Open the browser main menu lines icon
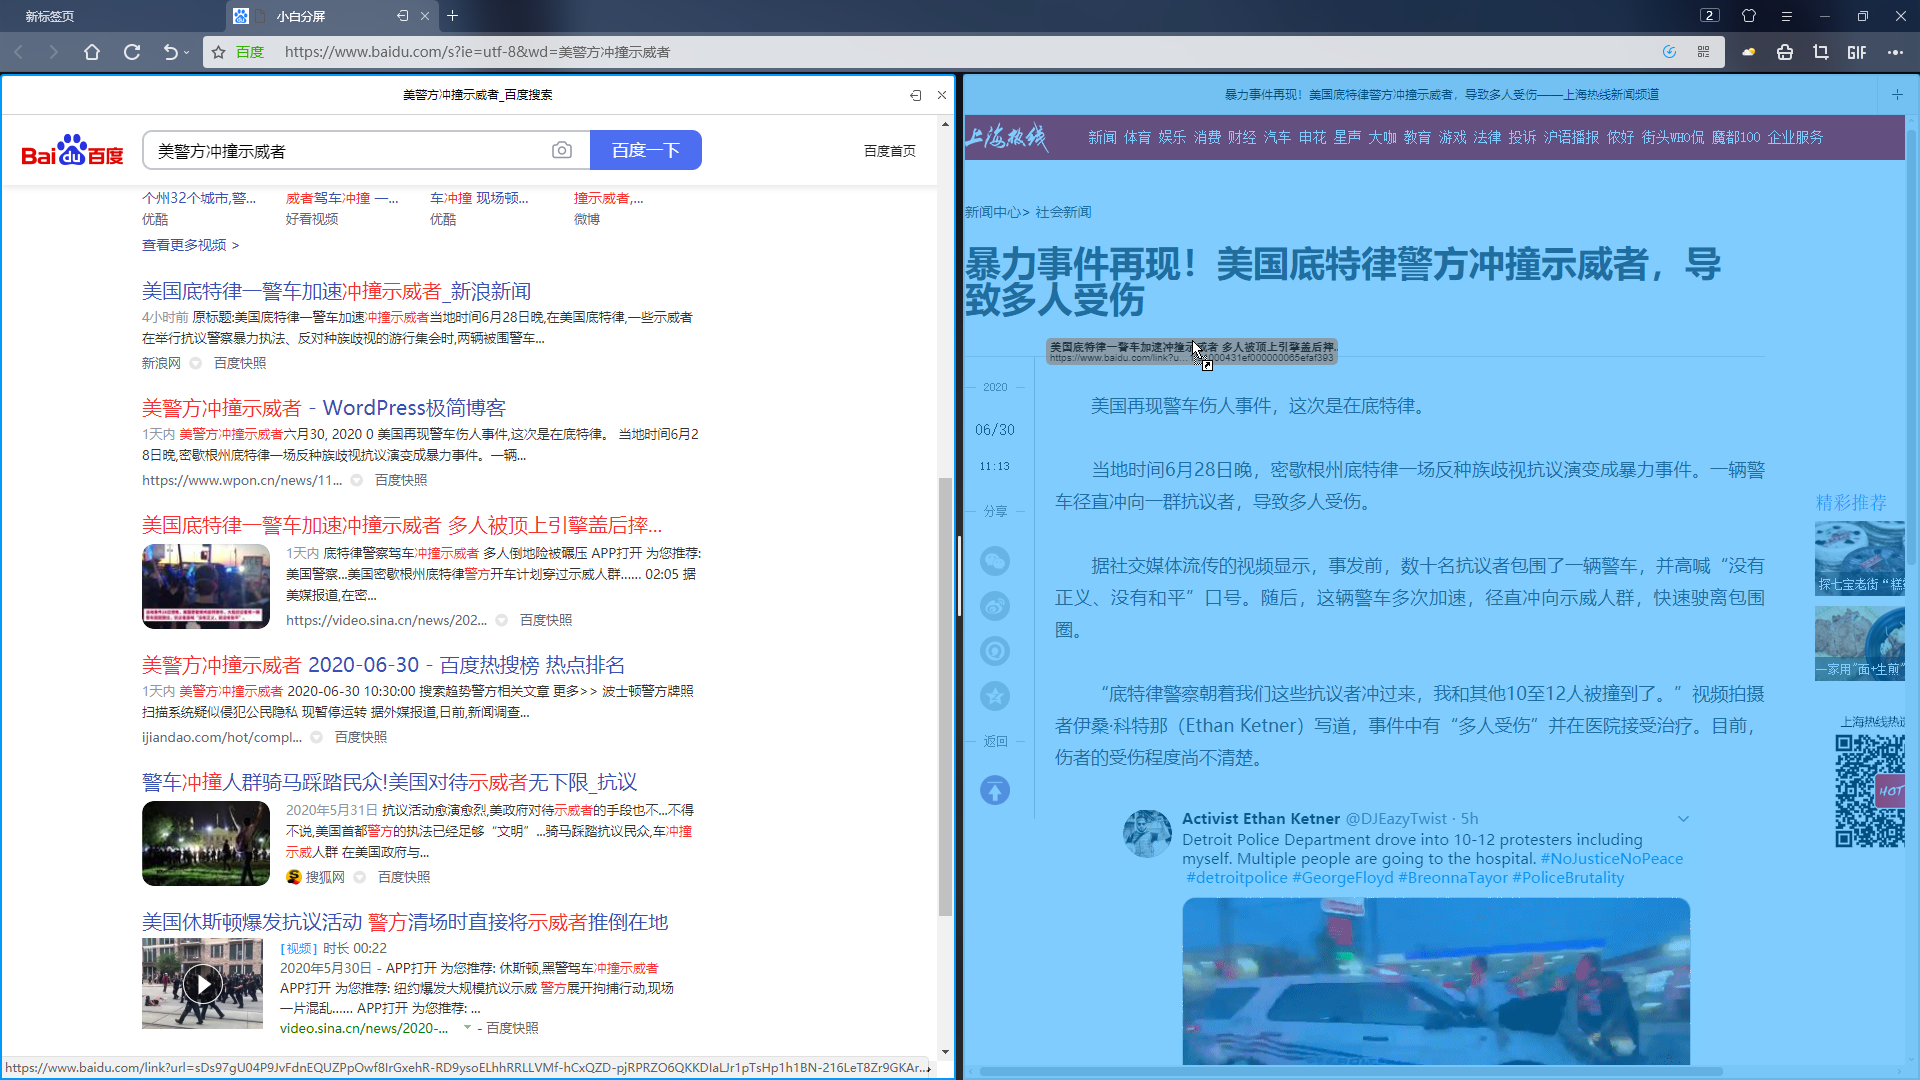Screen dimensions: 1920x1080 (x=1786, y=16)
